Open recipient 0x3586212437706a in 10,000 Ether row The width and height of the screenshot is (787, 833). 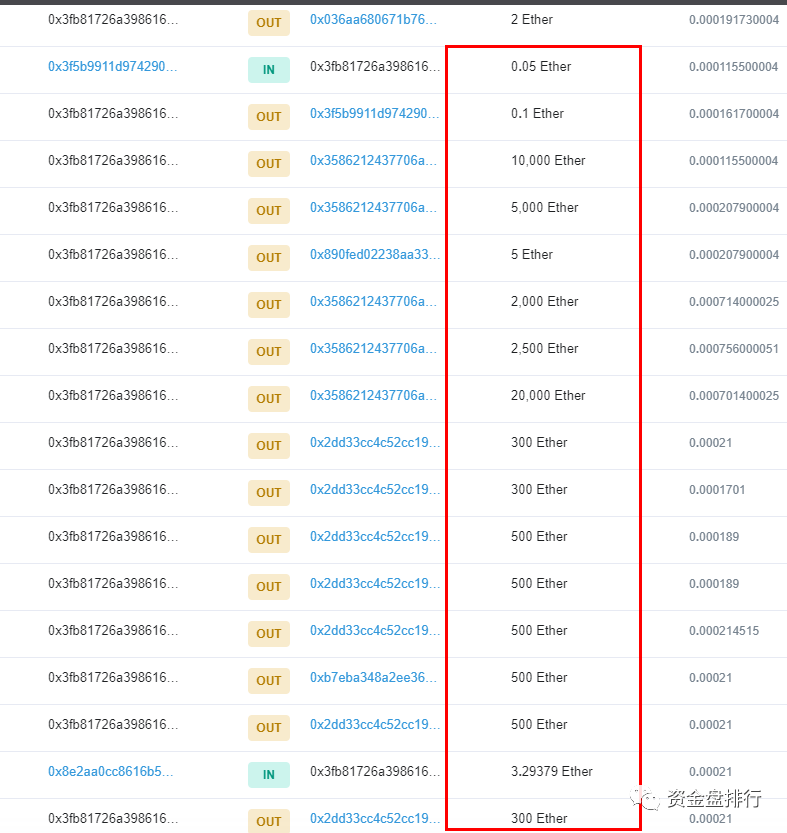pos(374,161)
